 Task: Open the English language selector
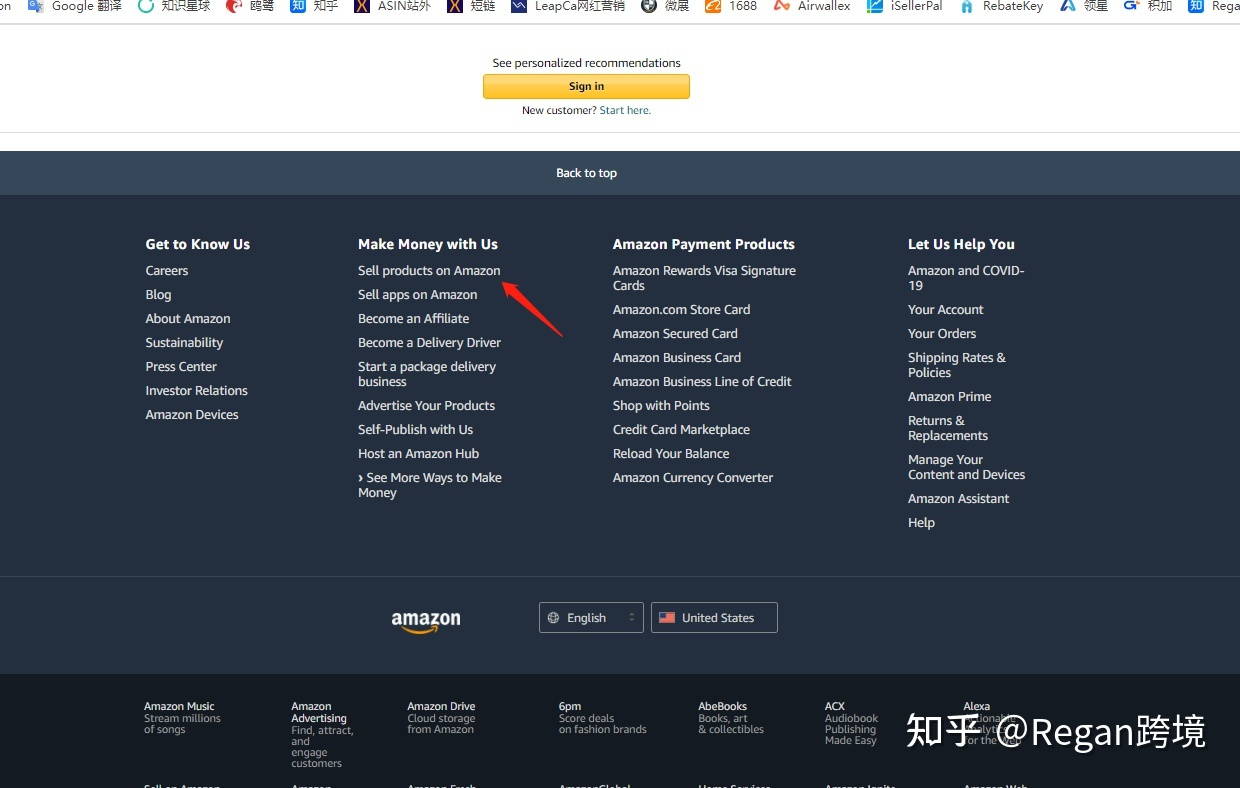click(x=591, y=618)
